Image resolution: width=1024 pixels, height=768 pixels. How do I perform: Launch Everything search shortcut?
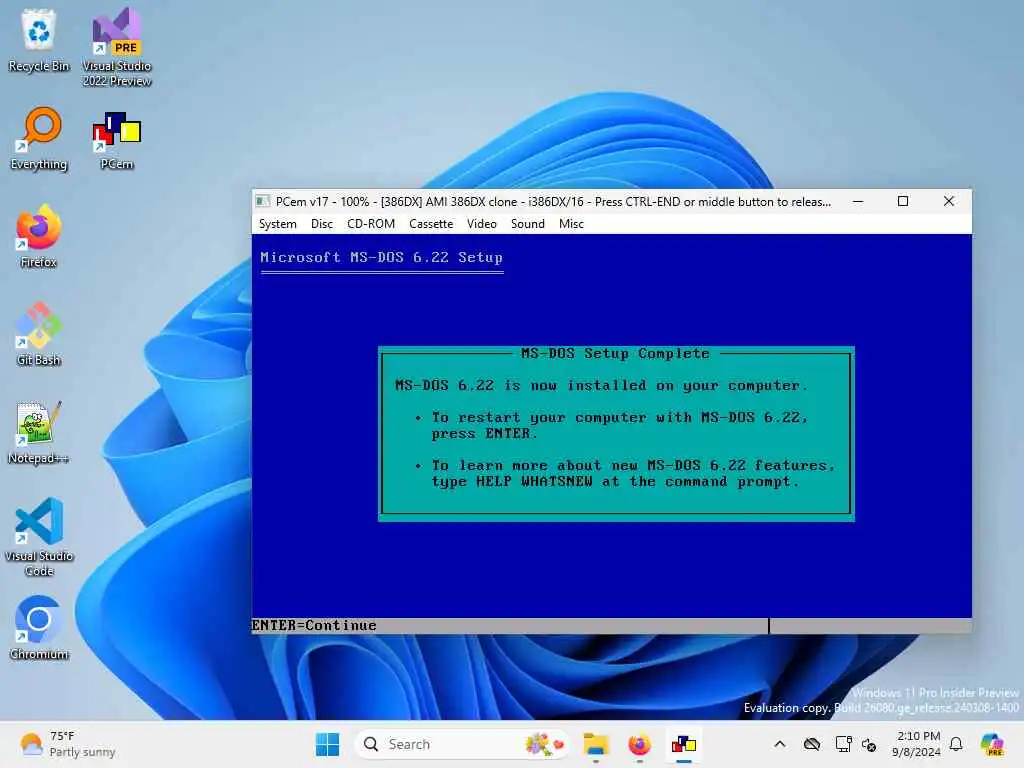pyautogui.click(x=39, y=138)
